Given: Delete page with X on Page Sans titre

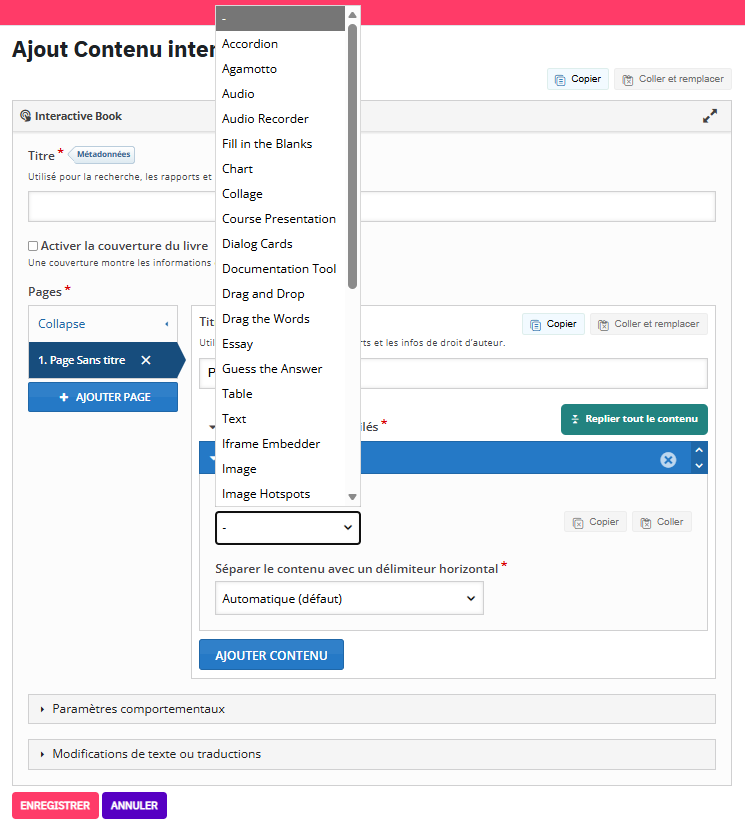Looking at the screenshot, I should (146, 360).
